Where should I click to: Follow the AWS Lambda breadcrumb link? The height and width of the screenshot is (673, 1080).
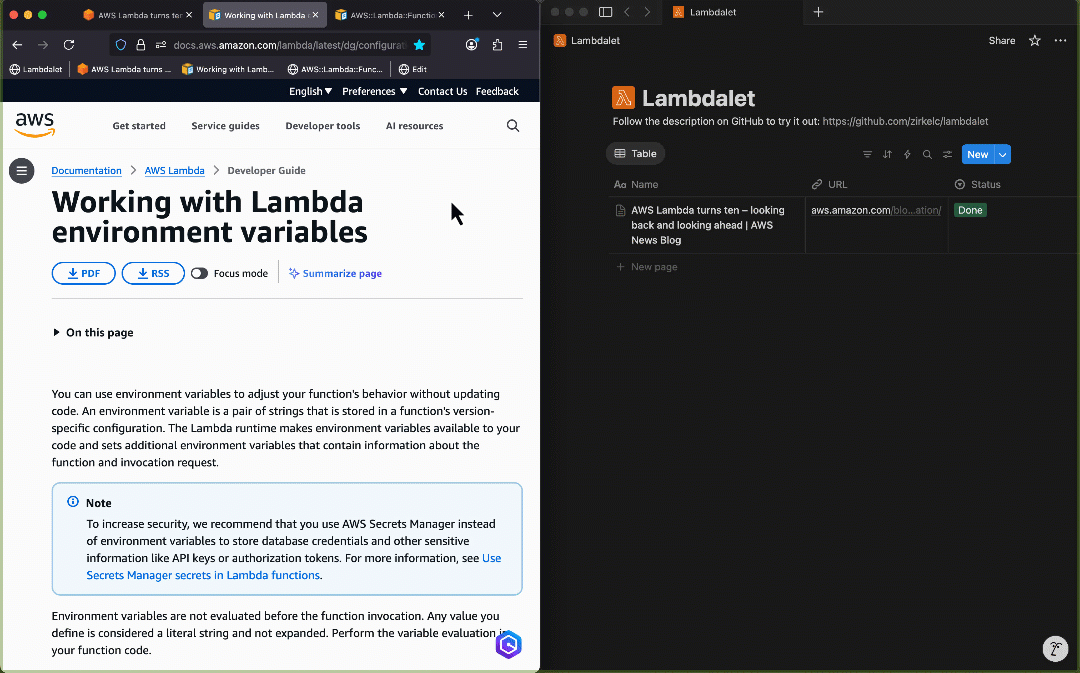point(174,170)
